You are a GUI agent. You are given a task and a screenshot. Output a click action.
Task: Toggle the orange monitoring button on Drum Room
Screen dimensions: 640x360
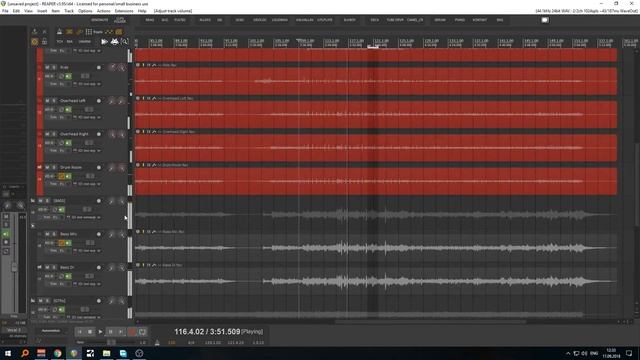click(x=62, y=176)
